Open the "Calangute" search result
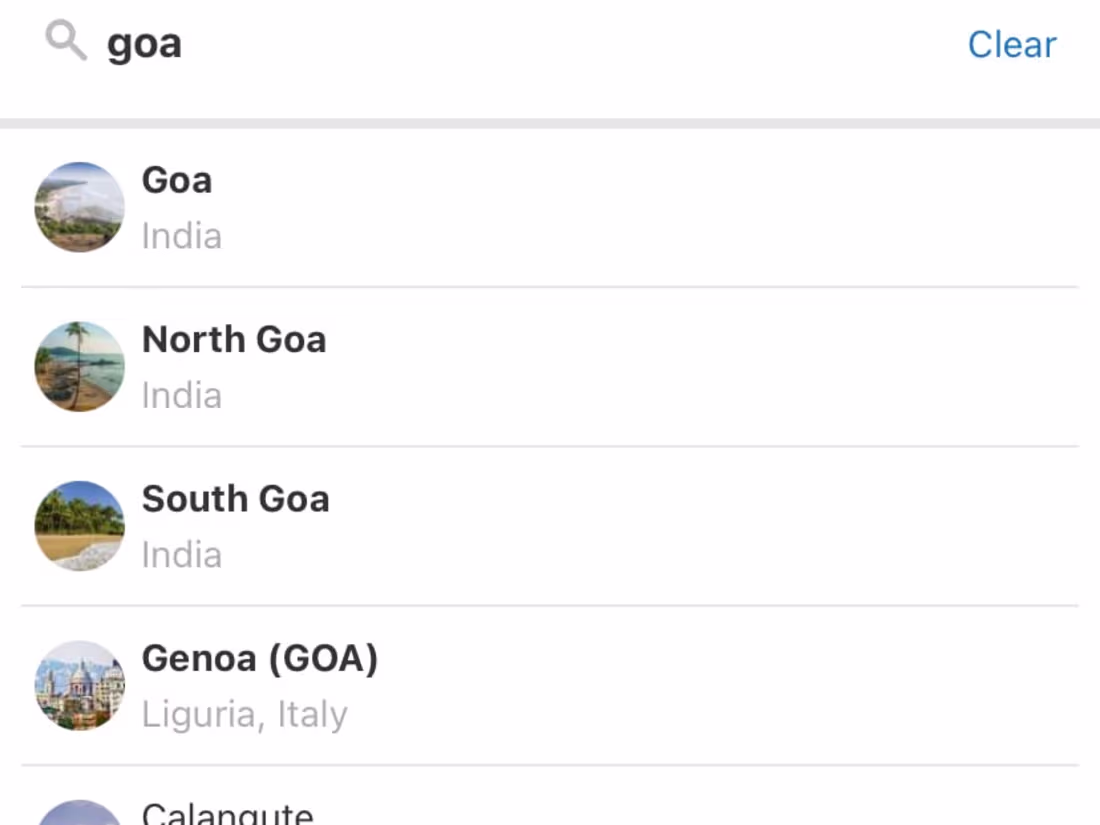 (228, 813)
